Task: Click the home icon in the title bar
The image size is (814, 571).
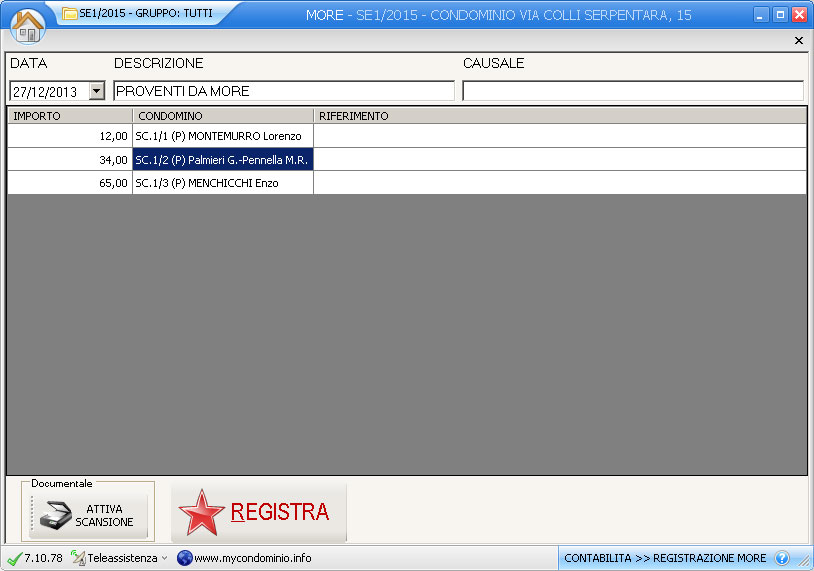Action: pyautogui.click(x=28, y=26)
